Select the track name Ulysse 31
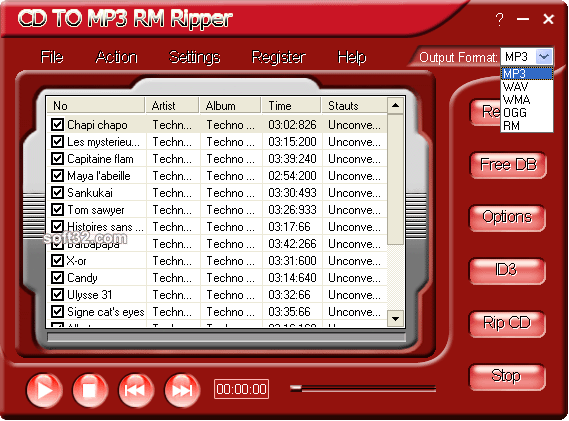This screenshot has width=569, height=421. click(x=90, y=295)
